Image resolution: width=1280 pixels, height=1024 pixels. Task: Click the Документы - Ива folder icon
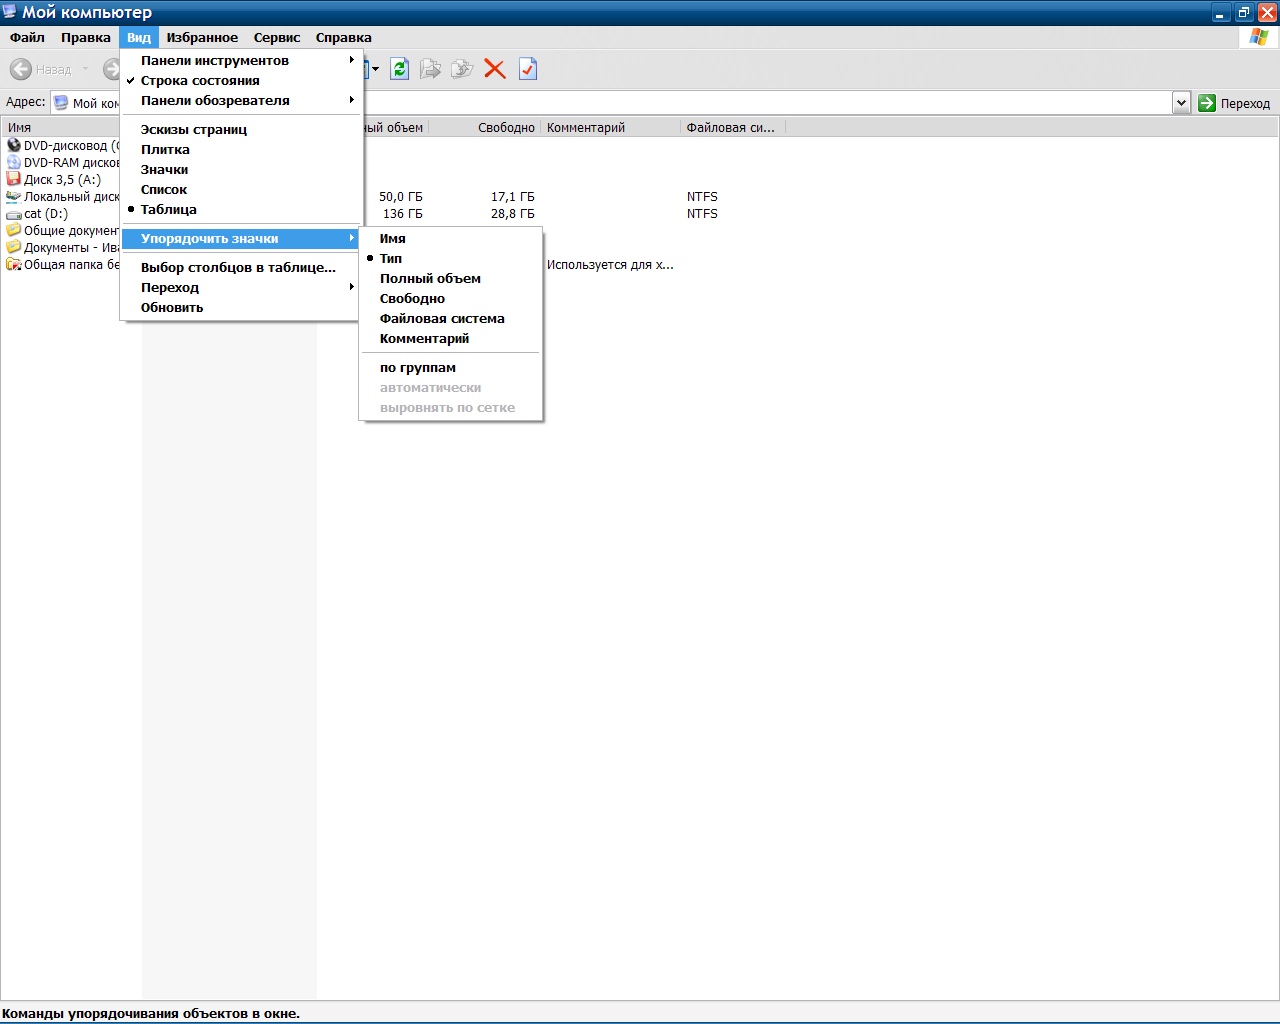[x=14, y=247]
